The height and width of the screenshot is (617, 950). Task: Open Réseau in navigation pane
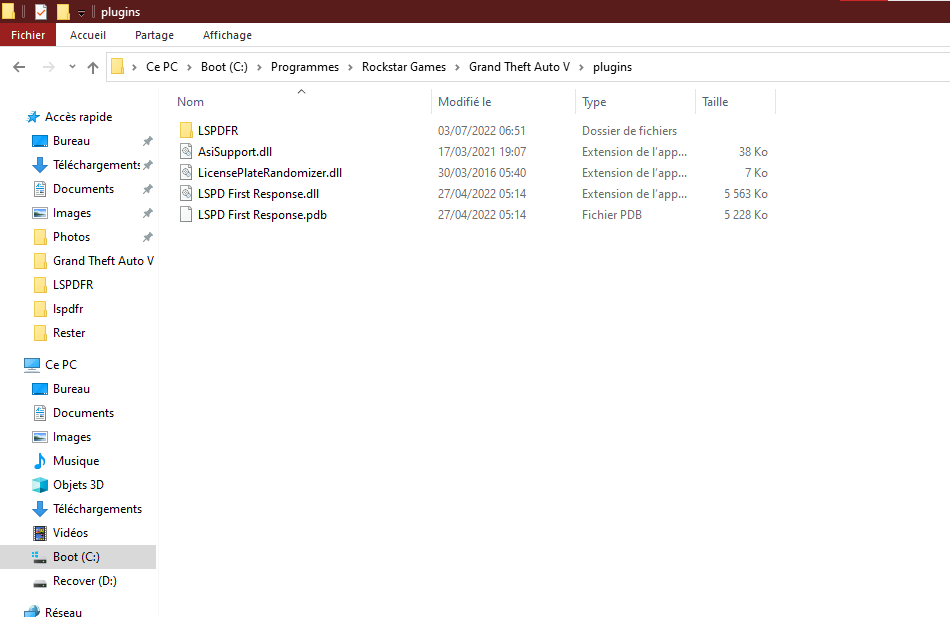(63, 612)
